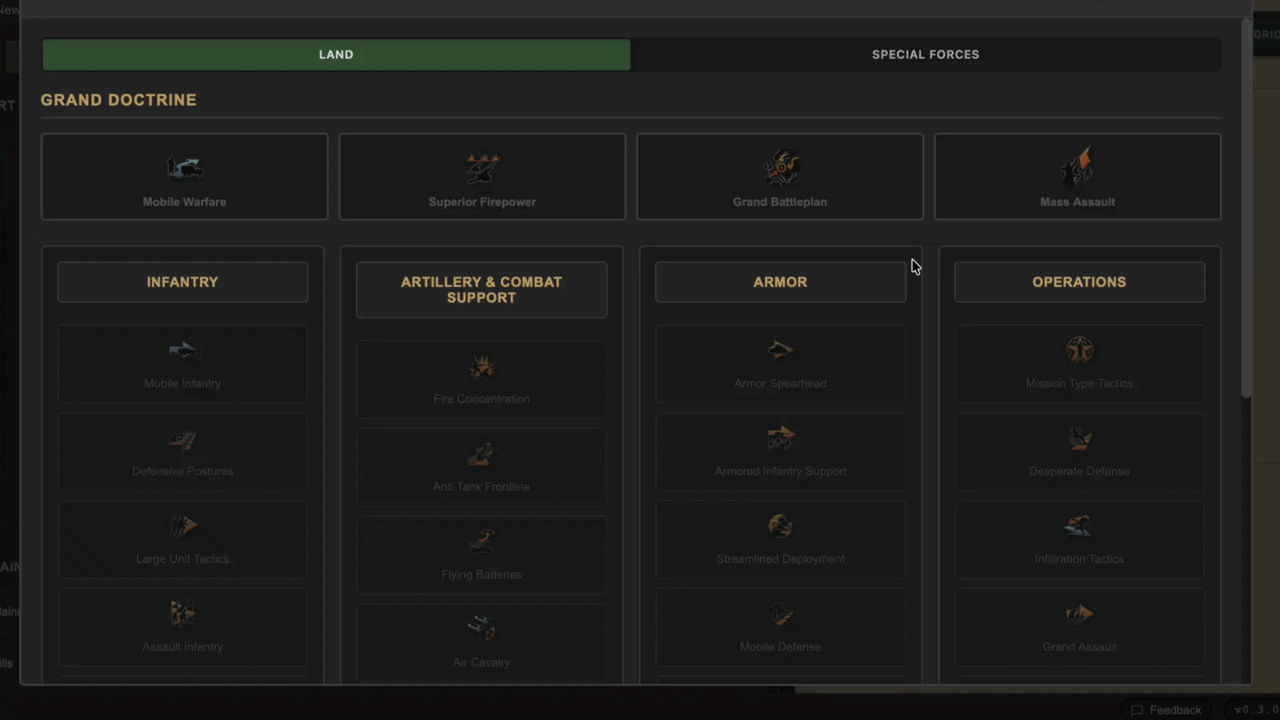Select the Air Cavalry text label
The width and height of the screenshot is (1280, 720).
481,662
